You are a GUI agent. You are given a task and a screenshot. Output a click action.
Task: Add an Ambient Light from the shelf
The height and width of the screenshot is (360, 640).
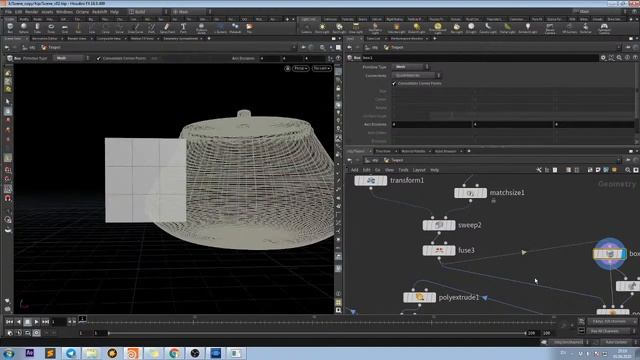pyautogui.click(x=528, y=28)
